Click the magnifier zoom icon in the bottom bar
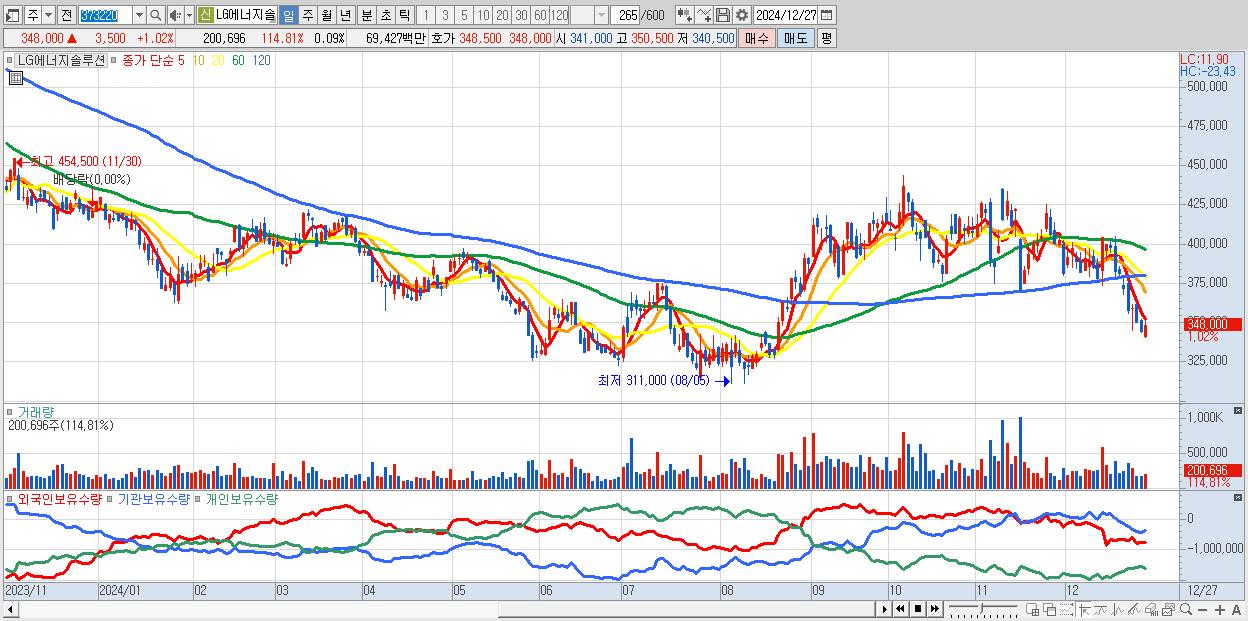The height and width of the screenshot is (621, 1248). (1186, 610)
